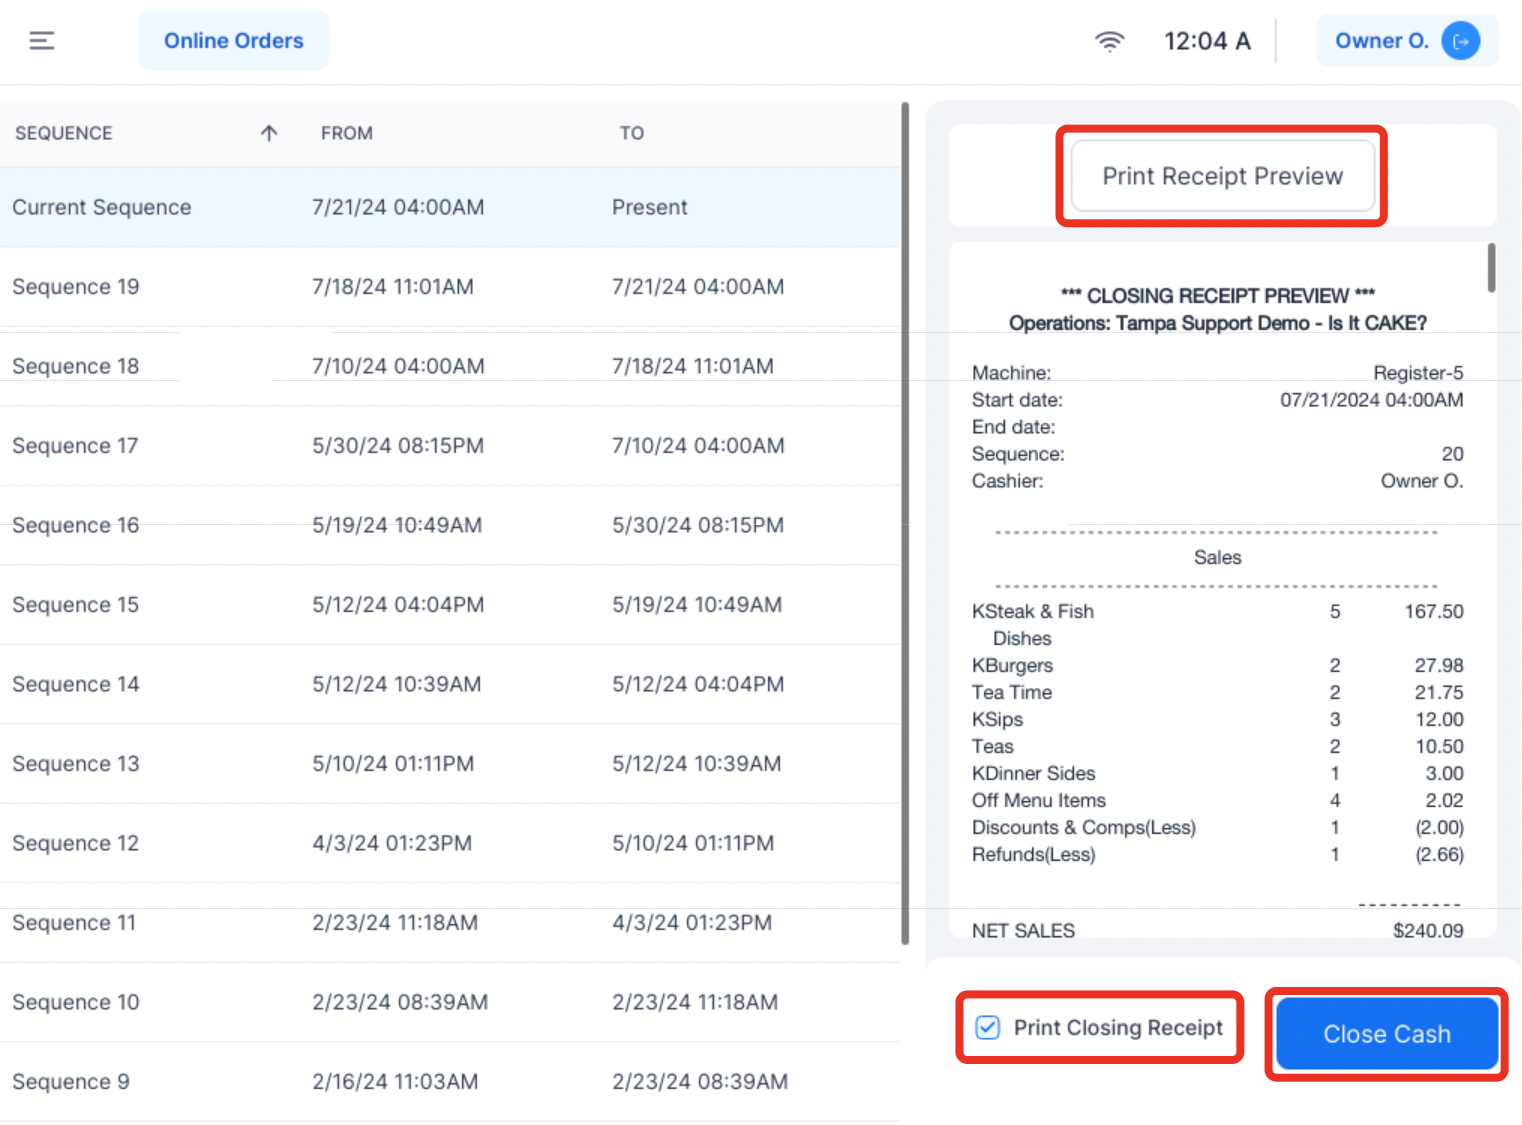Select the Sequence 9 row
Screen dimensions: 1522x1125
[x=450, y=1082]
